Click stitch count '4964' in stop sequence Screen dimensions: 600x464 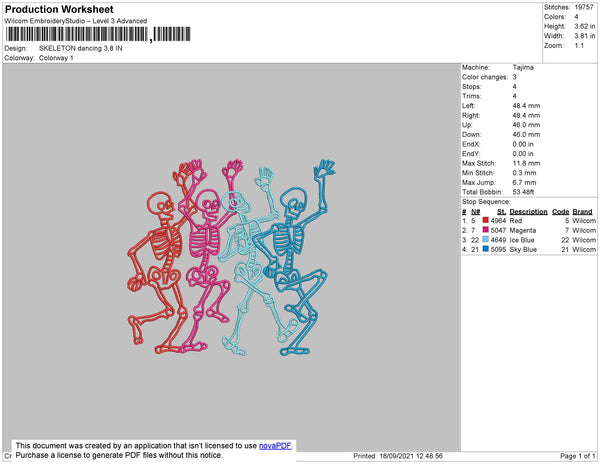point(498,221)
